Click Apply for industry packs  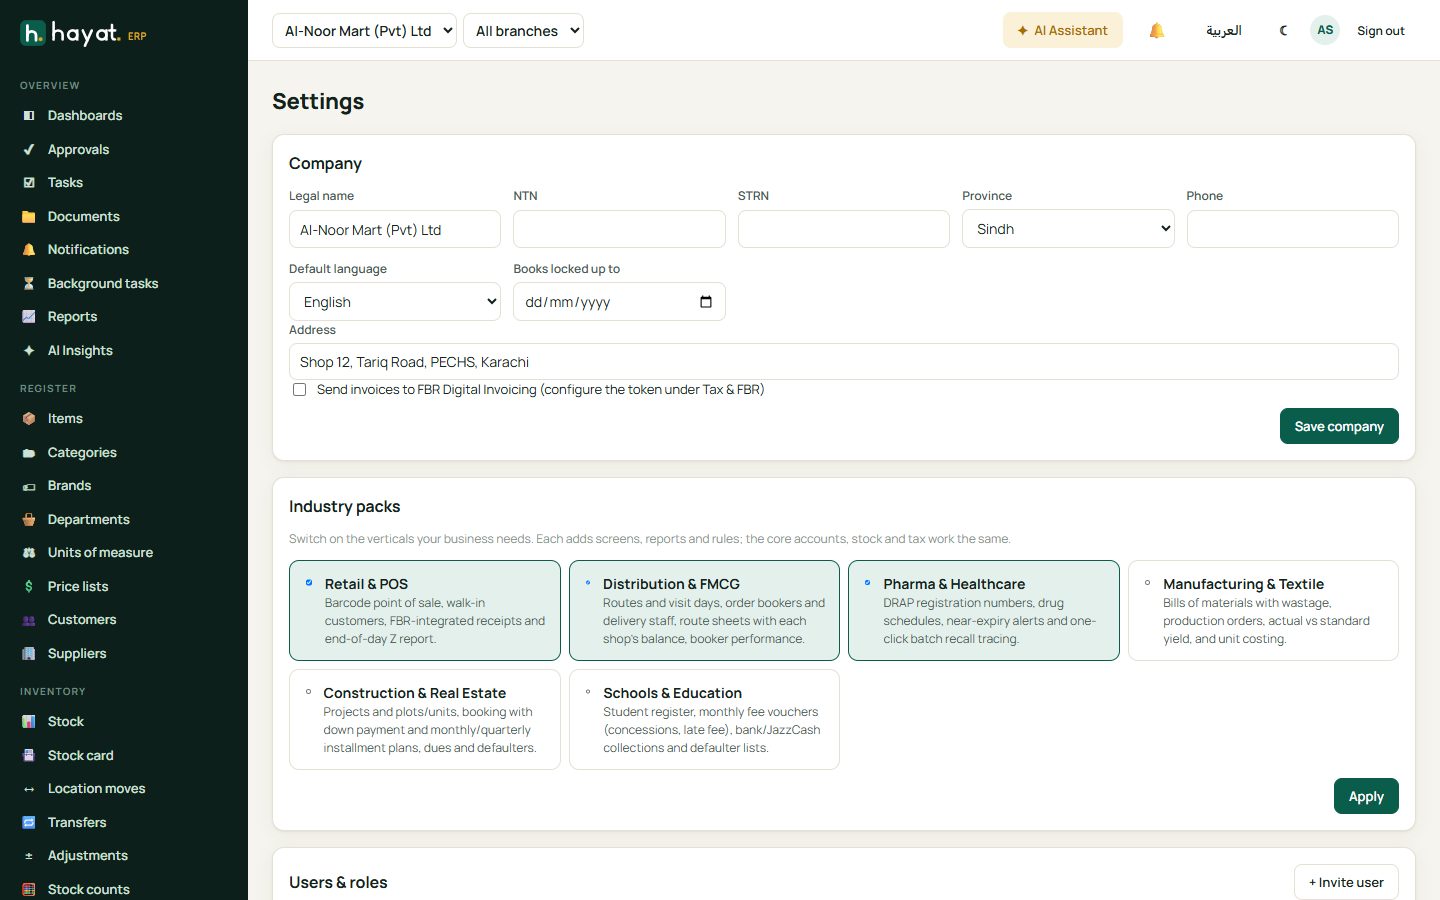(1366, 796)
